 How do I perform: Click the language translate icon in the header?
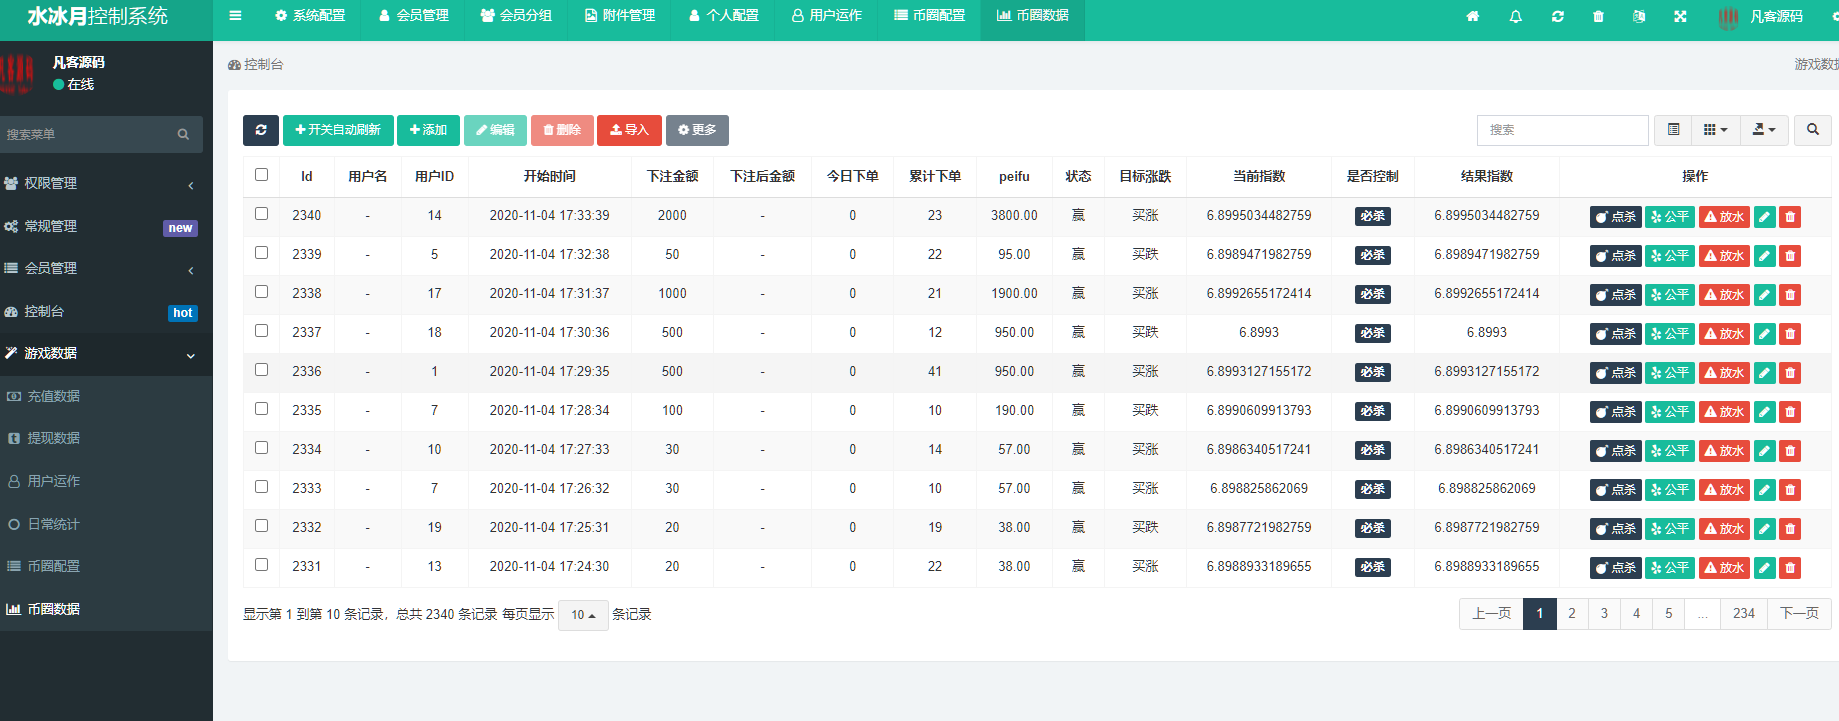click(x=1638, y=16)
